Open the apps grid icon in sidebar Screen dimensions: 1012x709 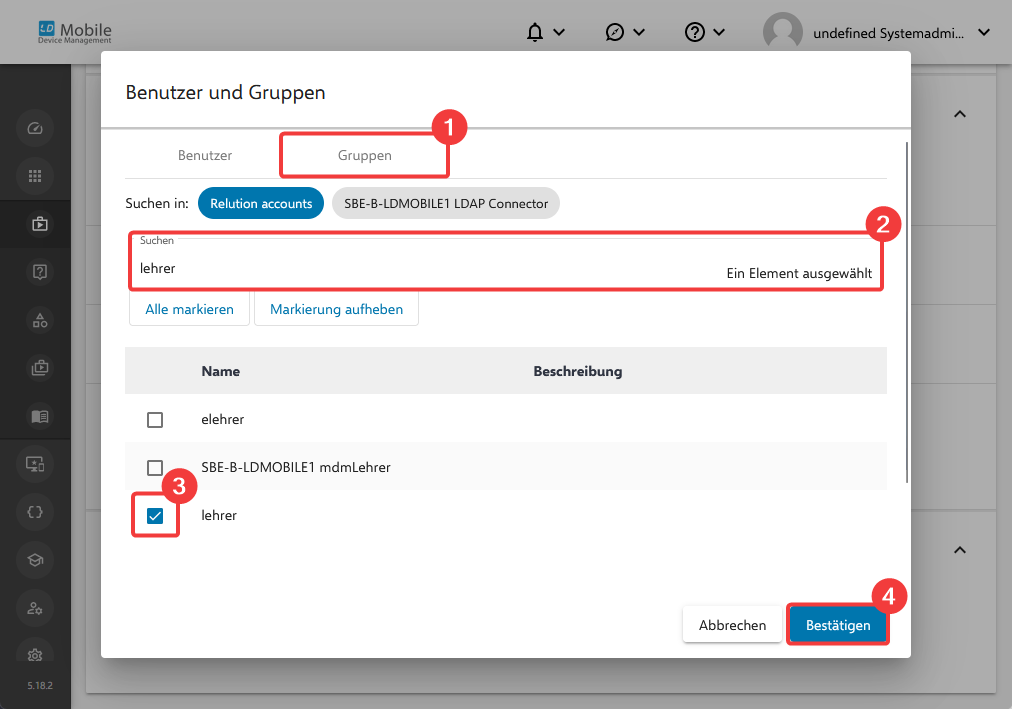point(35,176)
